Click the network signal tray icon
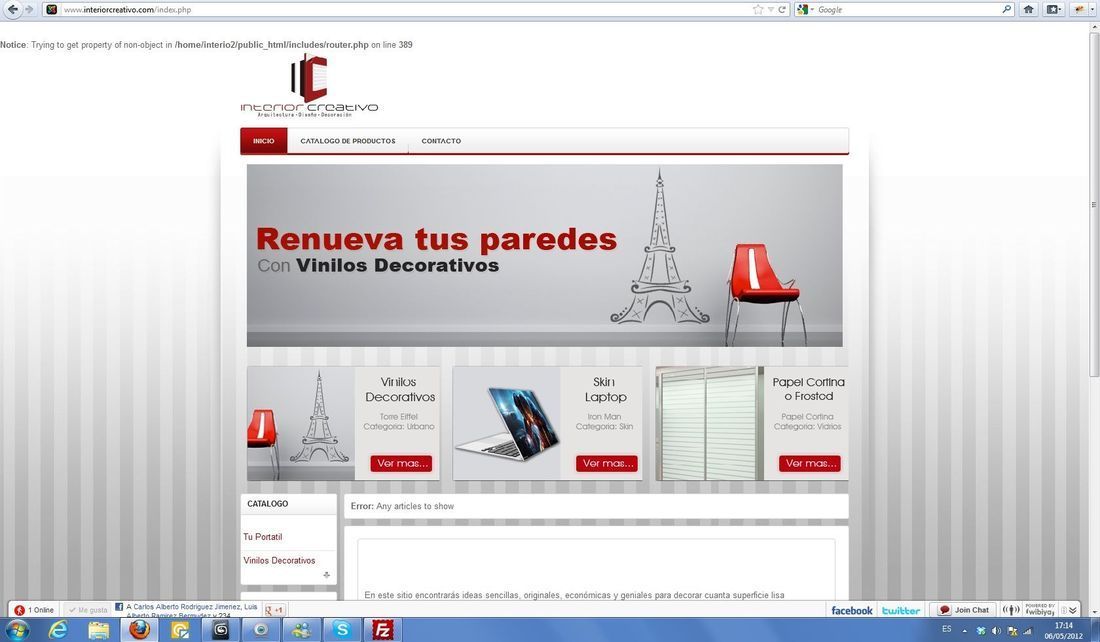Image resolution: width=1100 pixels, height=642 pixels. pos(1027,631)
